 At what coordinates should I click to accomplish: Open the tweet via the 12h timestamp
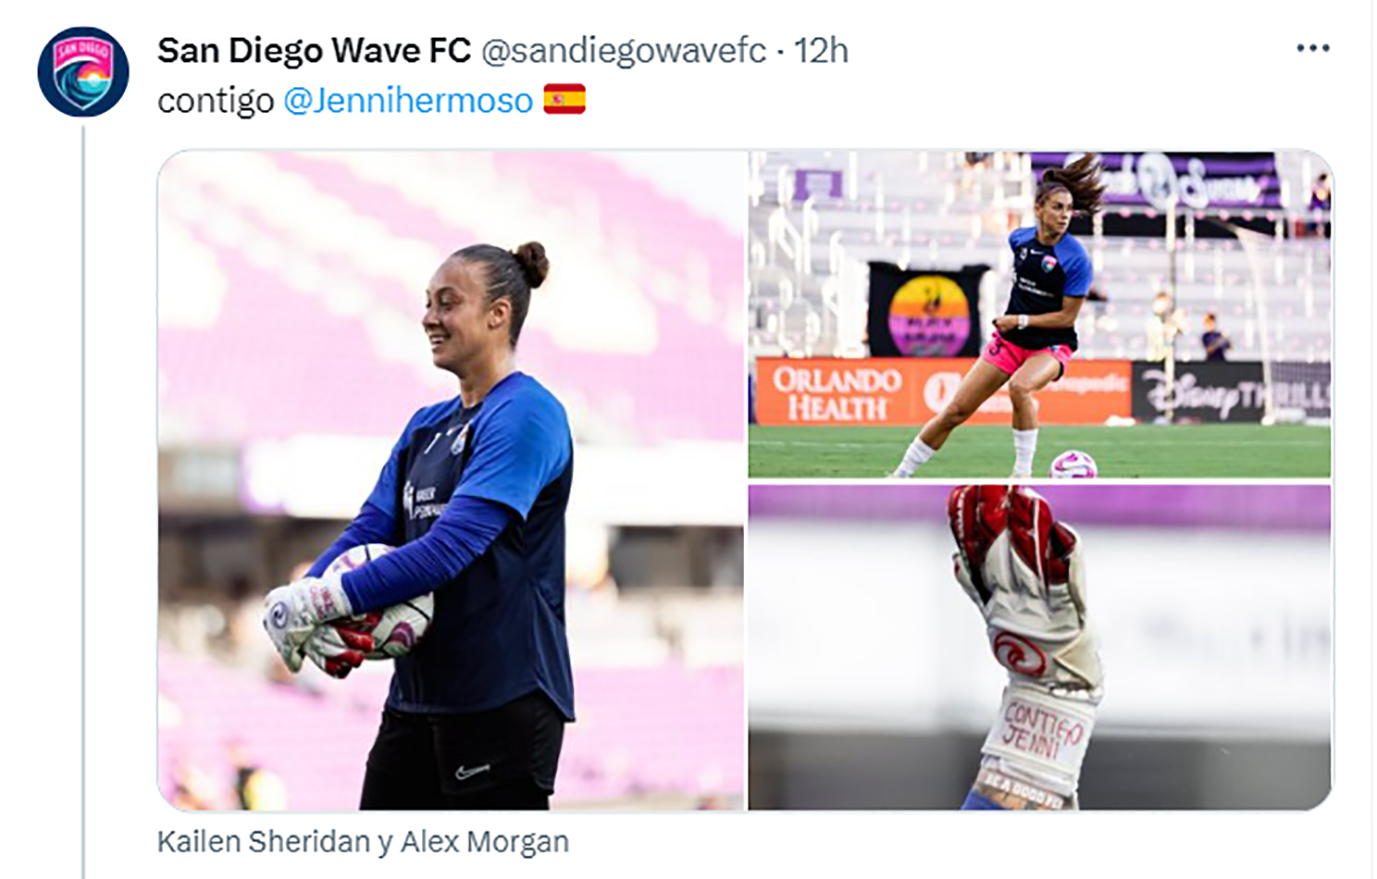[821, 50]
